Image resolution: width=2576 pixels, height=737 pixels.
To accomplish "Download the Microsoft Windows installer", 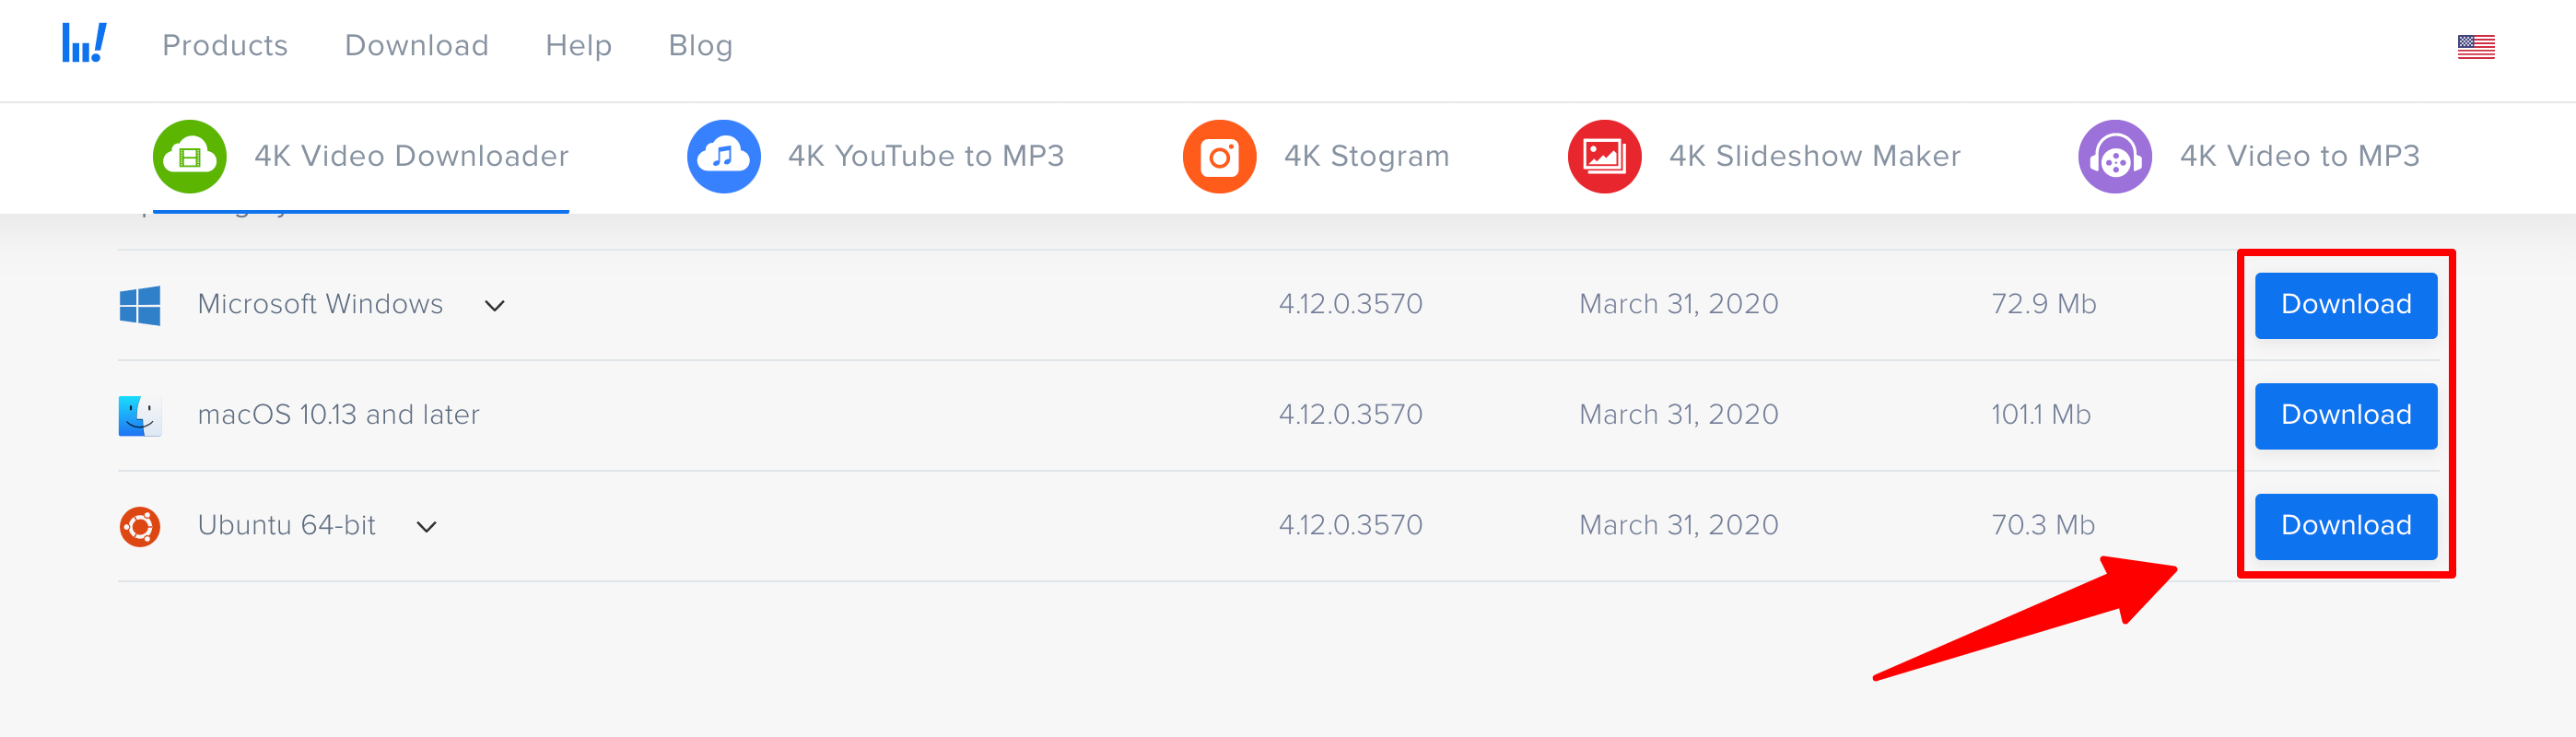I will (x=2345, y=305).
